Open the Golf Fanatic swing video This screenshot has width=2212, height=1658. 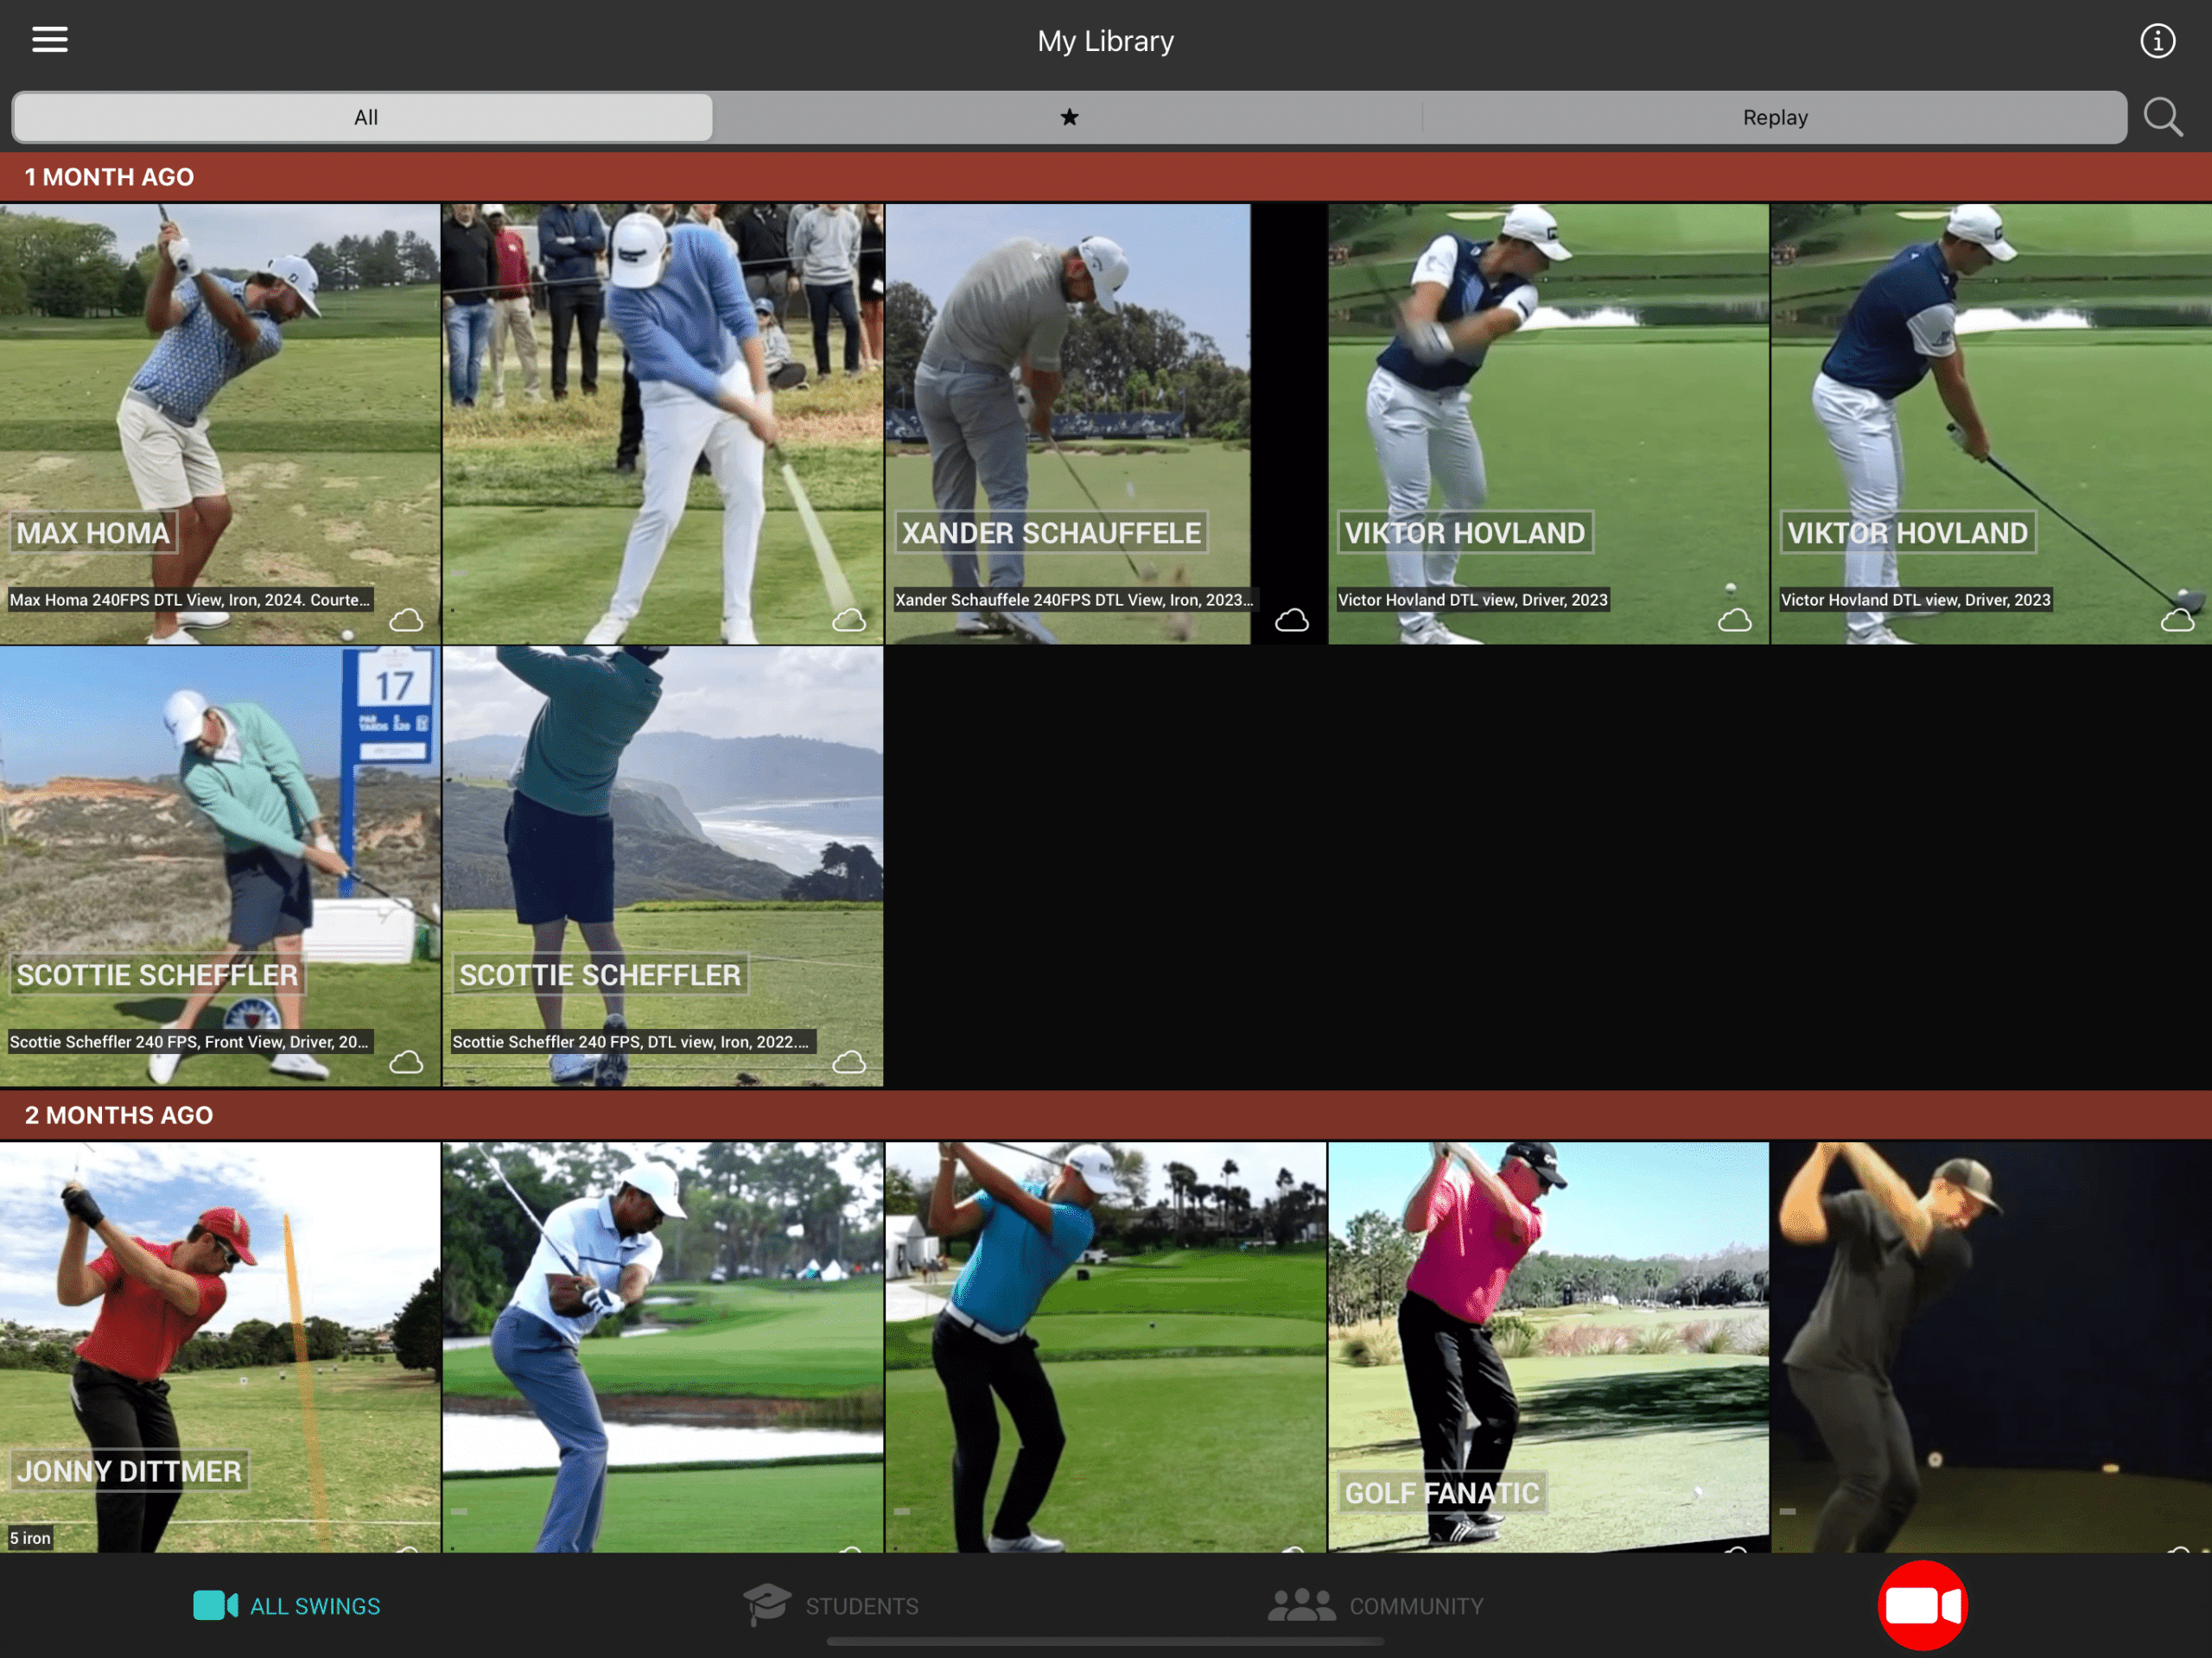pyautogui.click(x=1548, y=1347)
